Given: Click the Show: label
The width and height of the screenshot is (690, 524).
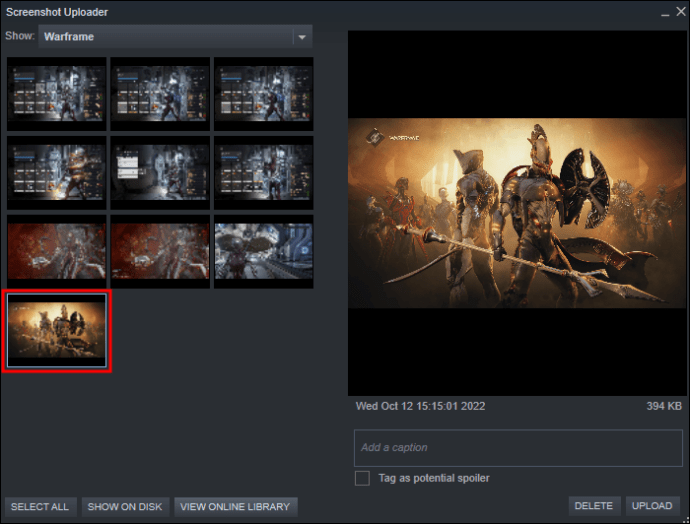Looking at the screenshot, I should [20, 36].
